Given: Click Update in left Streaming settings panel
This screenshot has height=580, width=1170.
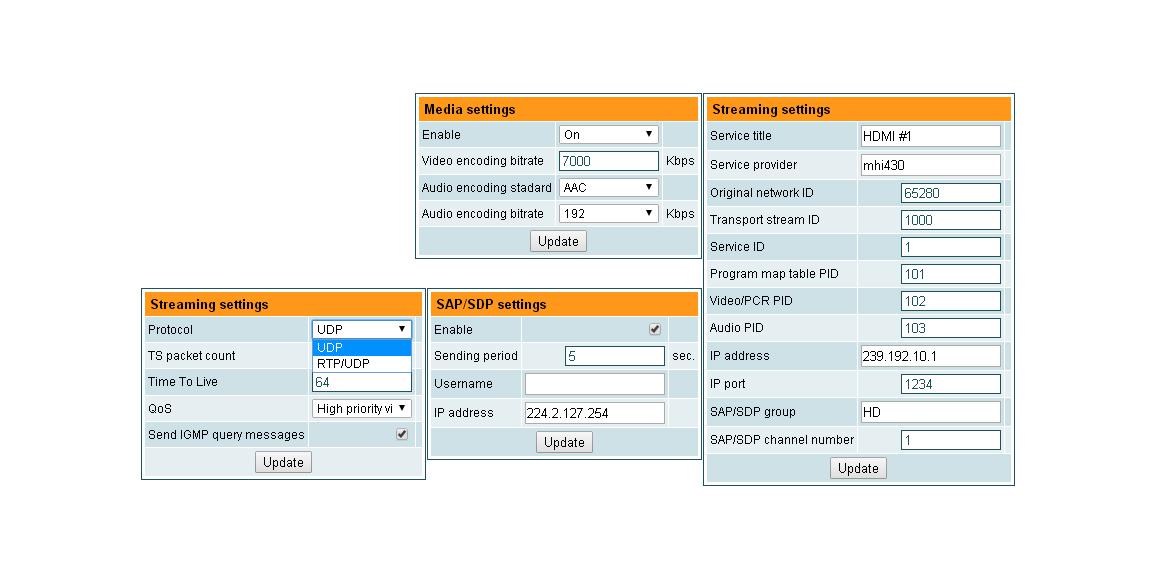Looking at the screenshot, I should click(x=283, y=462).
